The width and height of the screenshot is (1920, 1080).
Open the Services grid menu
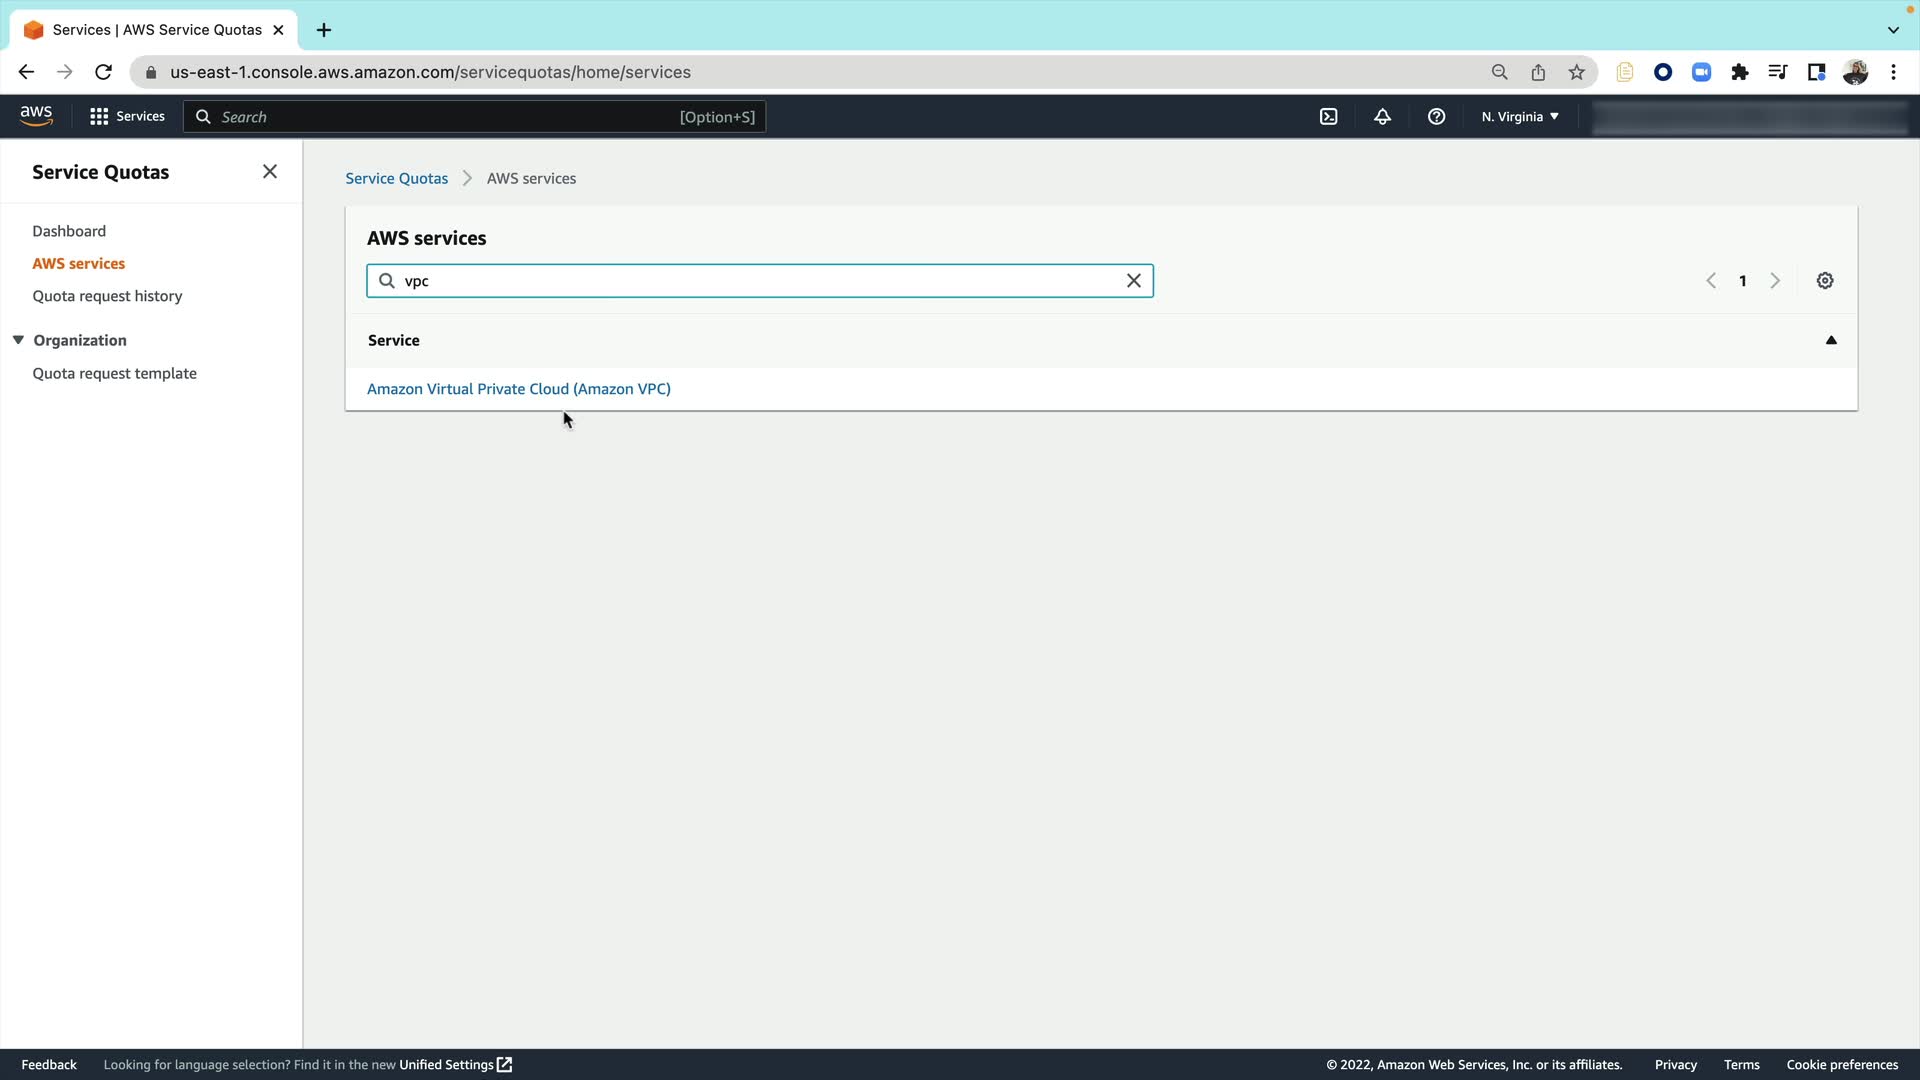[x=127, y=117]
